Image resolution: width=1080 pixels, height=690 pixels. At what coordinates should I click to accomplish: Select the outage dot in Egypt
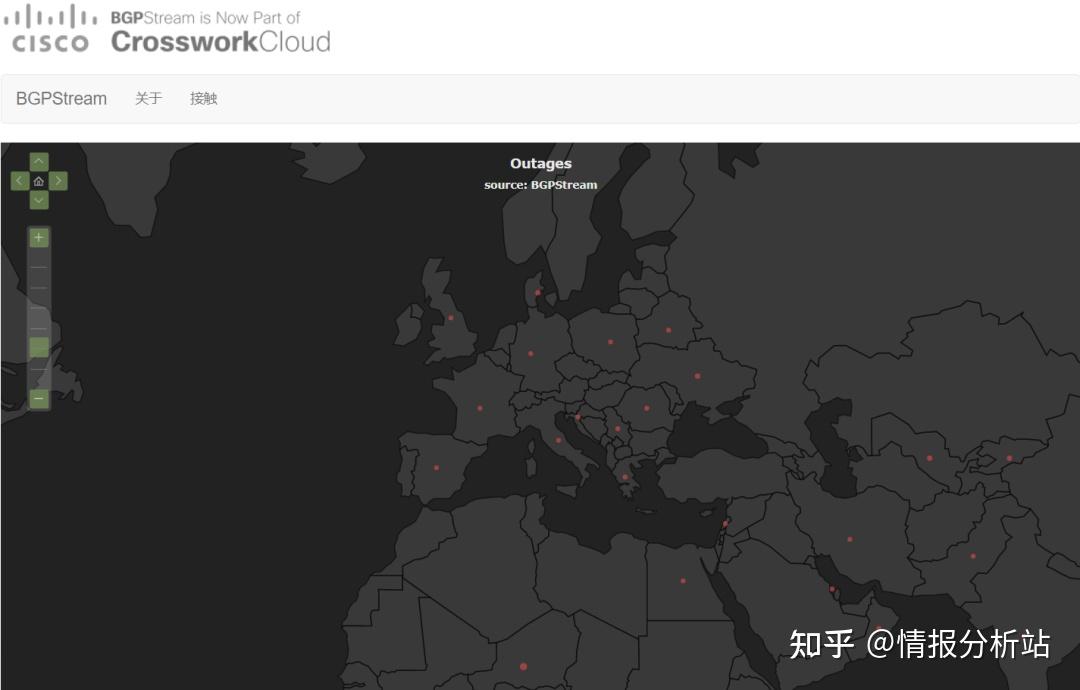click(683, 581)
